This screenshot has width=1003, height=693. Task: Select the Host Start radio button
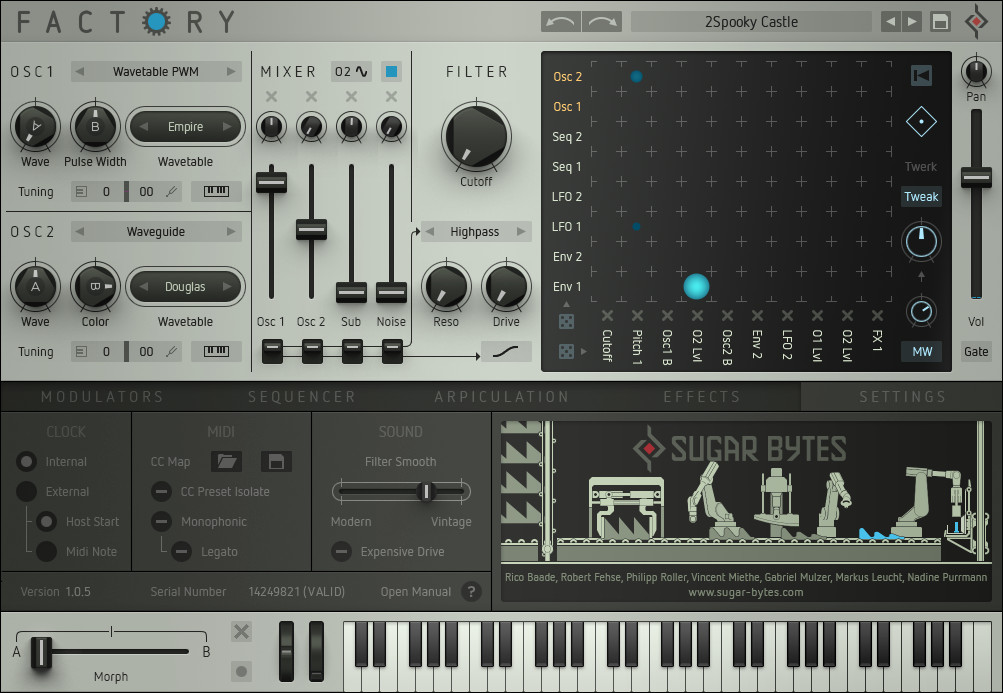coord(46,522)
